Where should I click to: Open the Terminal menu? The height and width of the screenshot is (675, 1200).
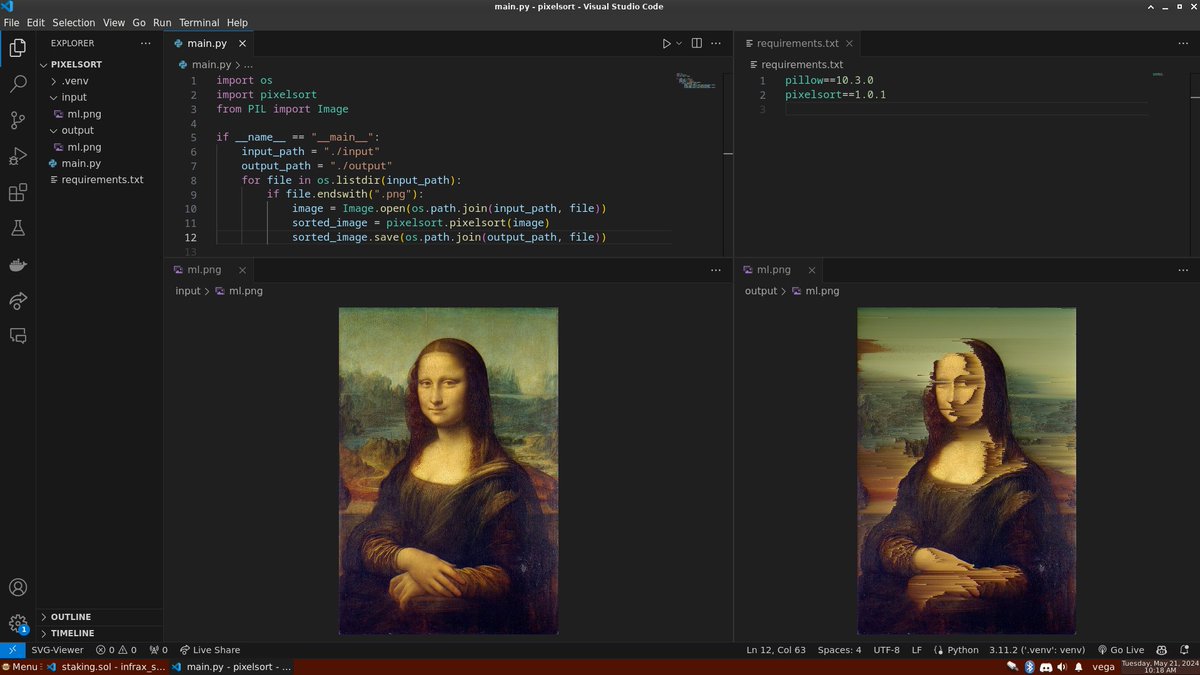coord(199,22)
